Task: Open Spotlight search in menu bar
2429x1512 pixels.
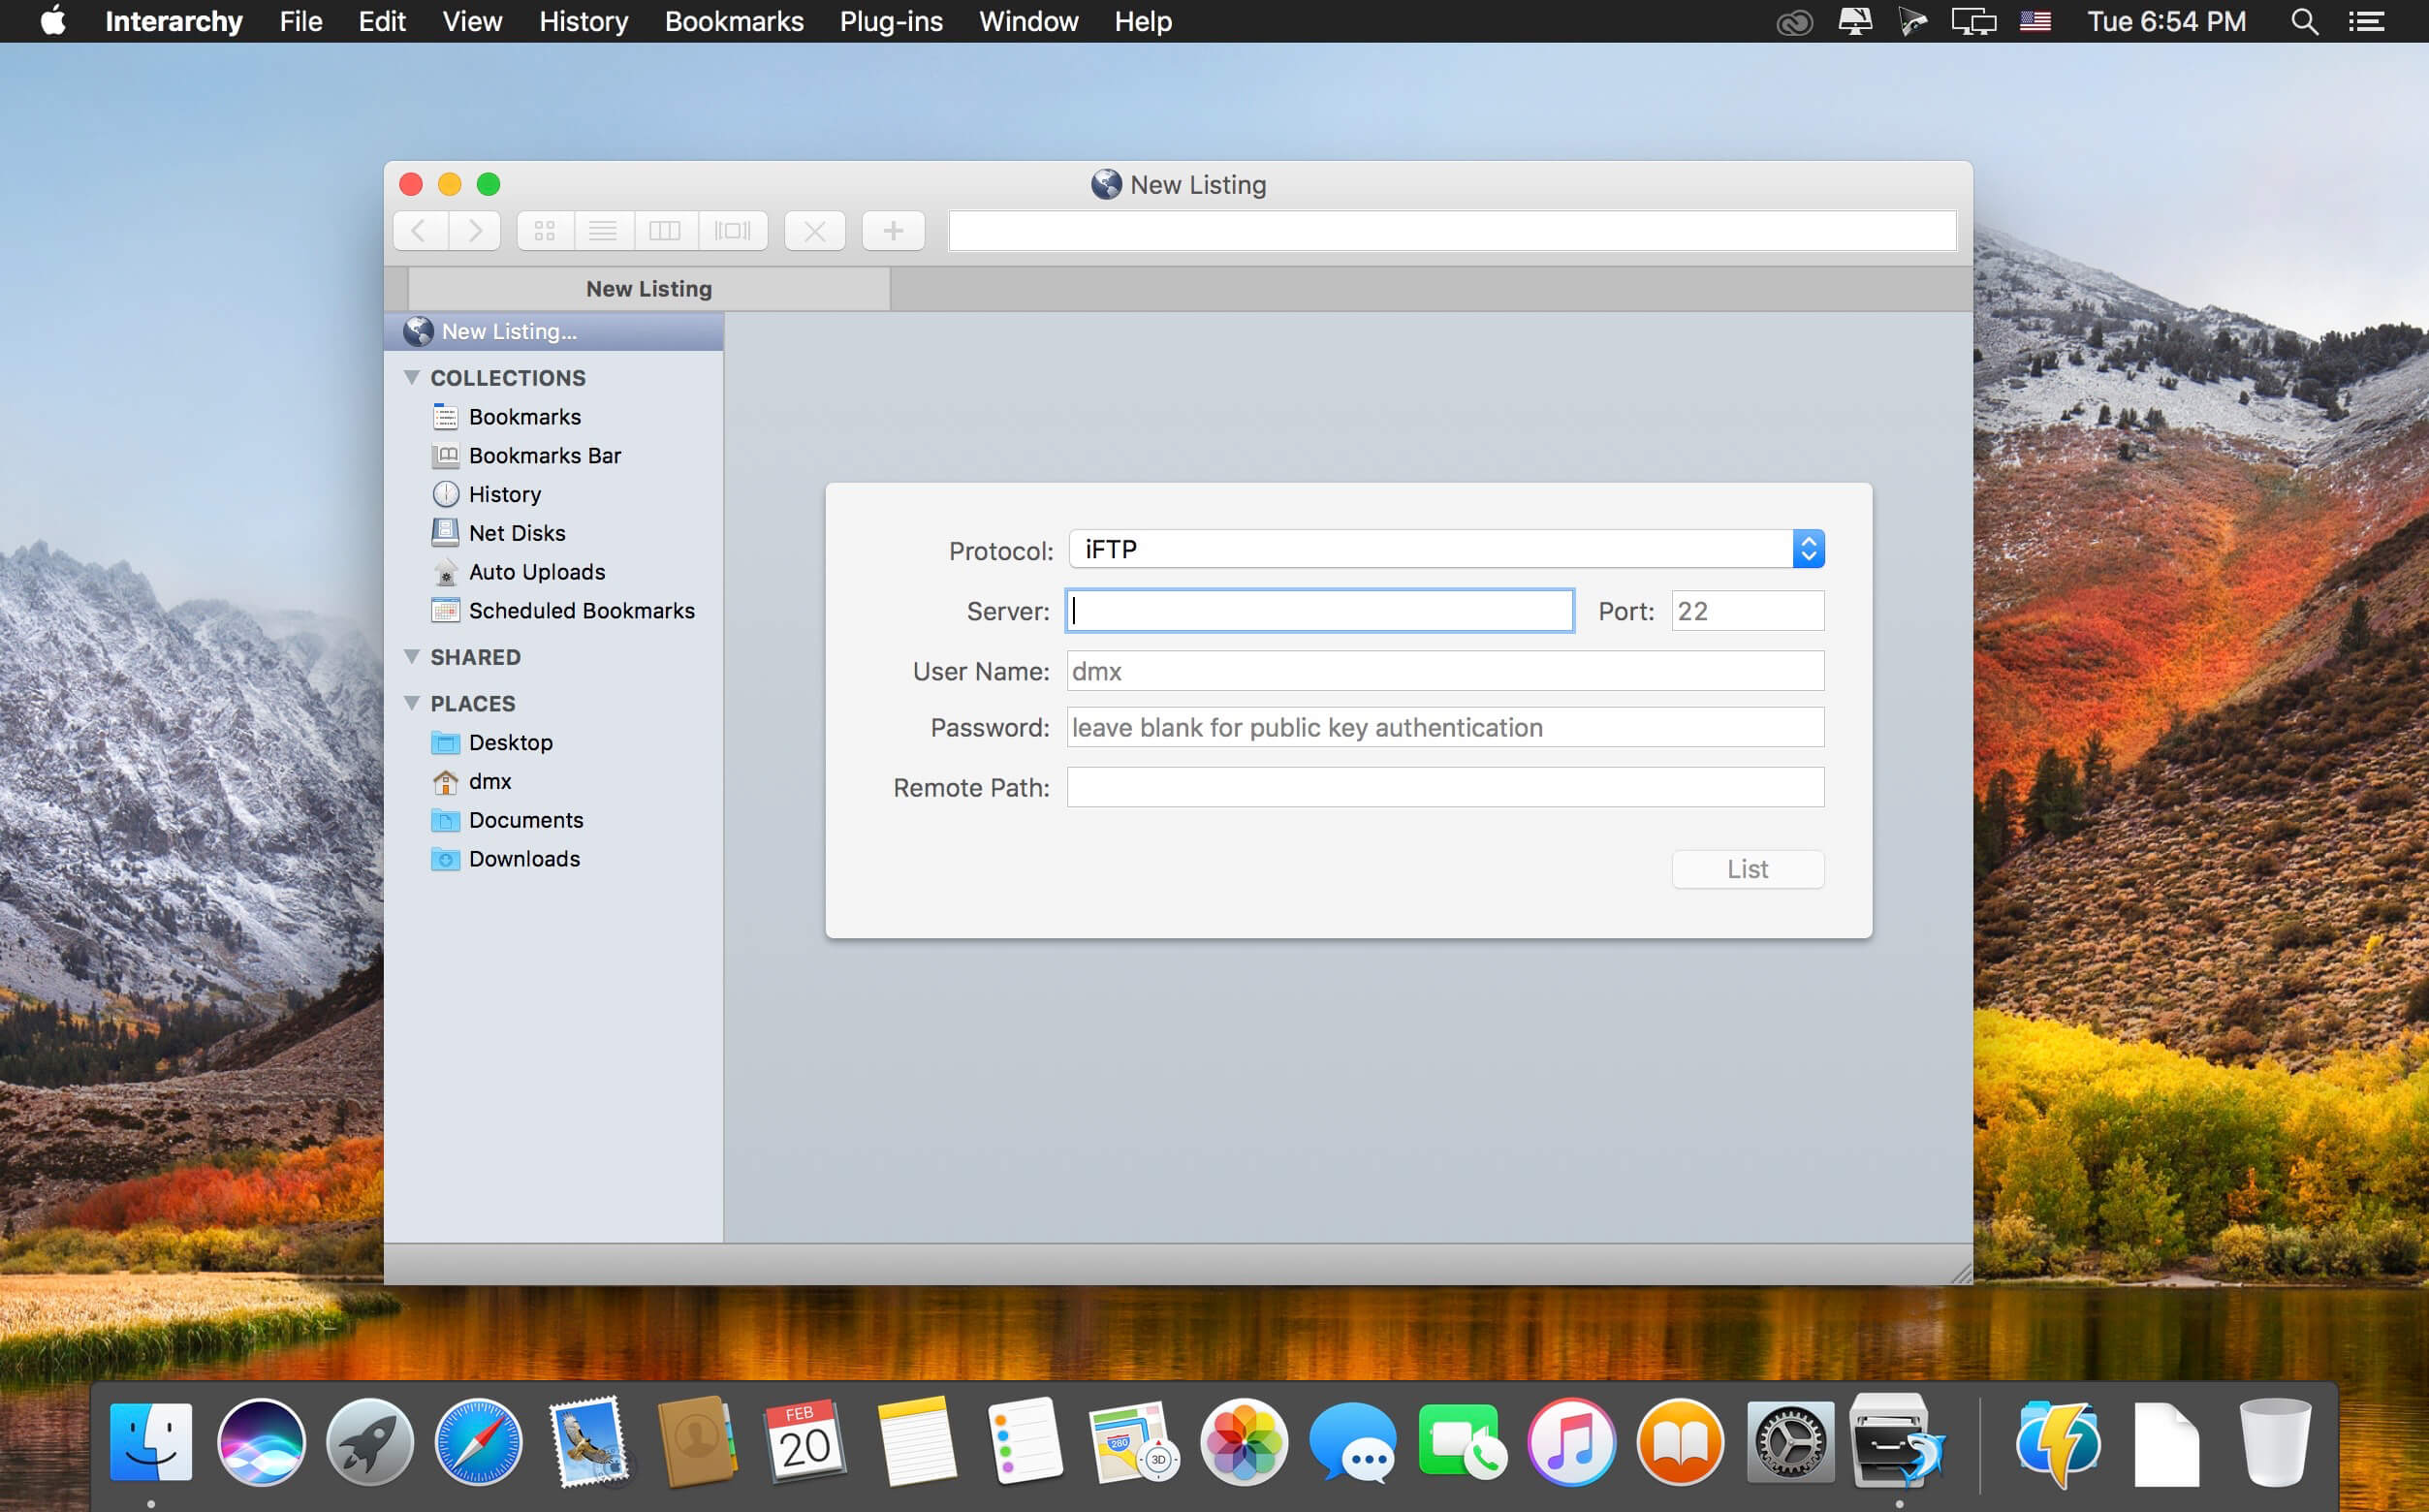Action: coord(2304,21)
